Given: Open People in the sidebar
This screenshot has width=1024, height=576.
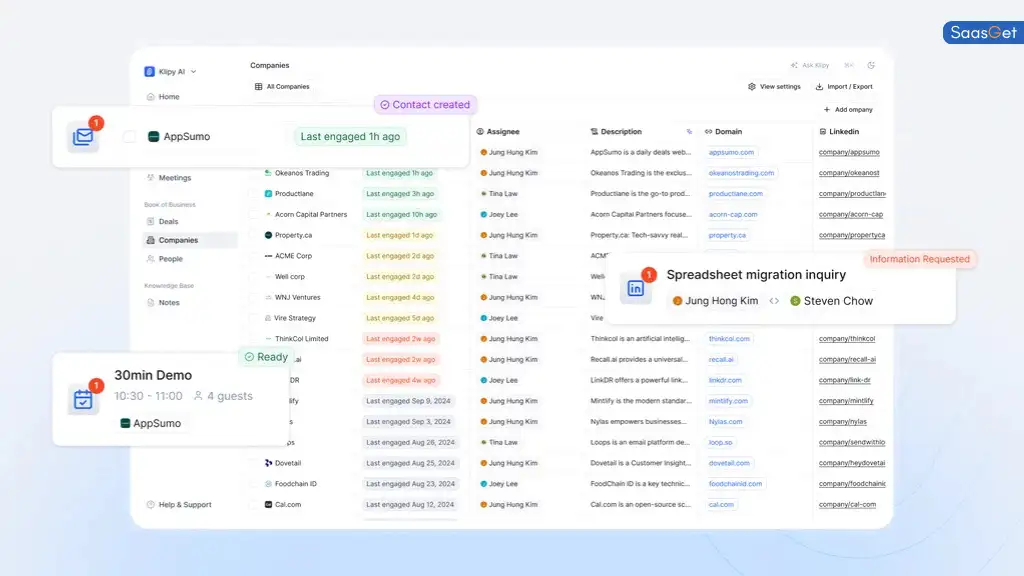Looking at the screenshot, I should [165, 259].
